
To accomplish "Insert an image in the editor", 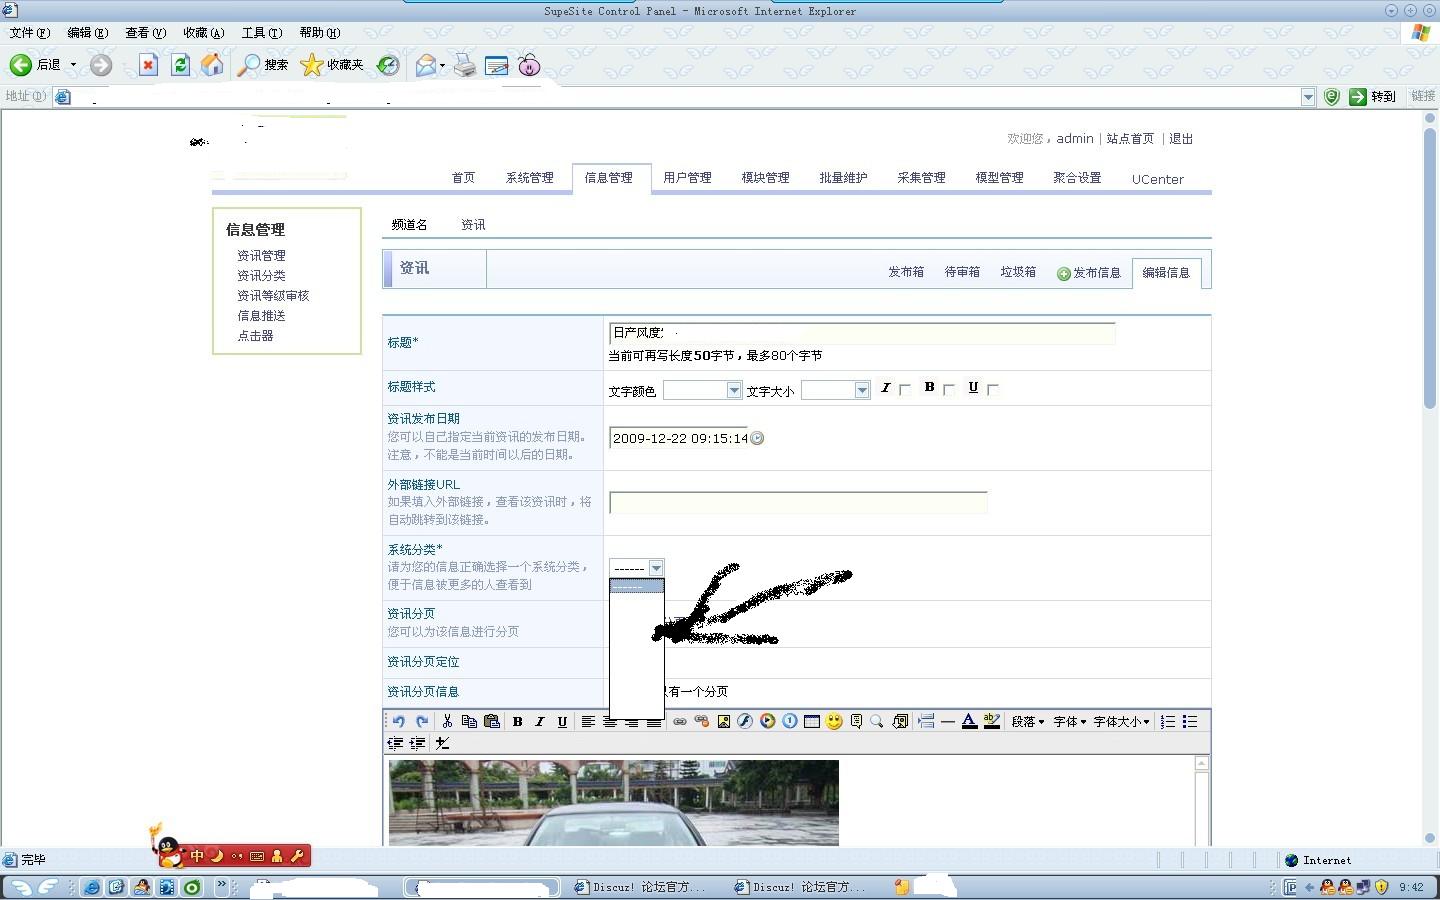I will [724, 721].
